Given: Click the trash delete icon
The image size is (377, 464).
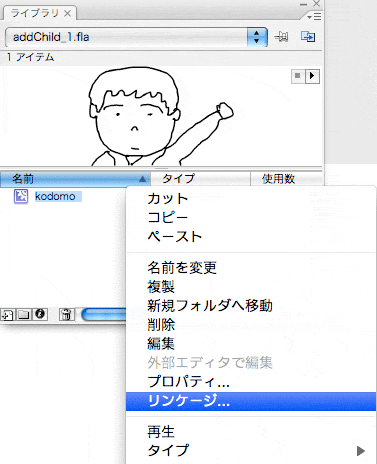Looking at the screenshot, I should tap(66, 314).
